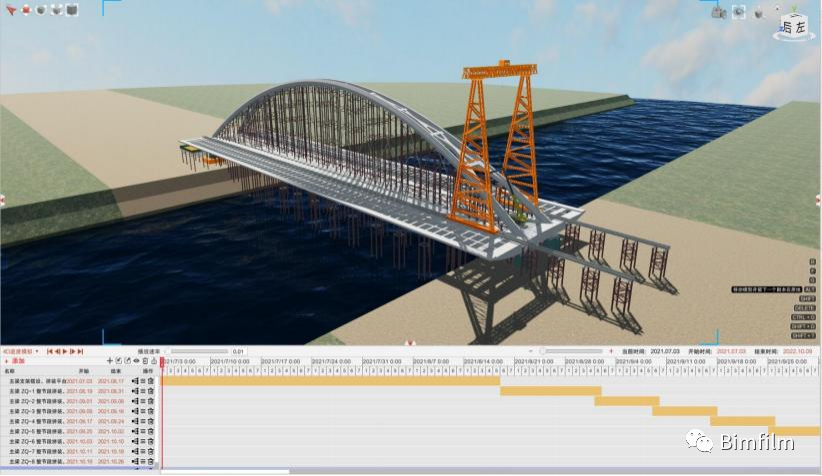
Task: Pick the scale object tool icon
Action: [56, 10]
